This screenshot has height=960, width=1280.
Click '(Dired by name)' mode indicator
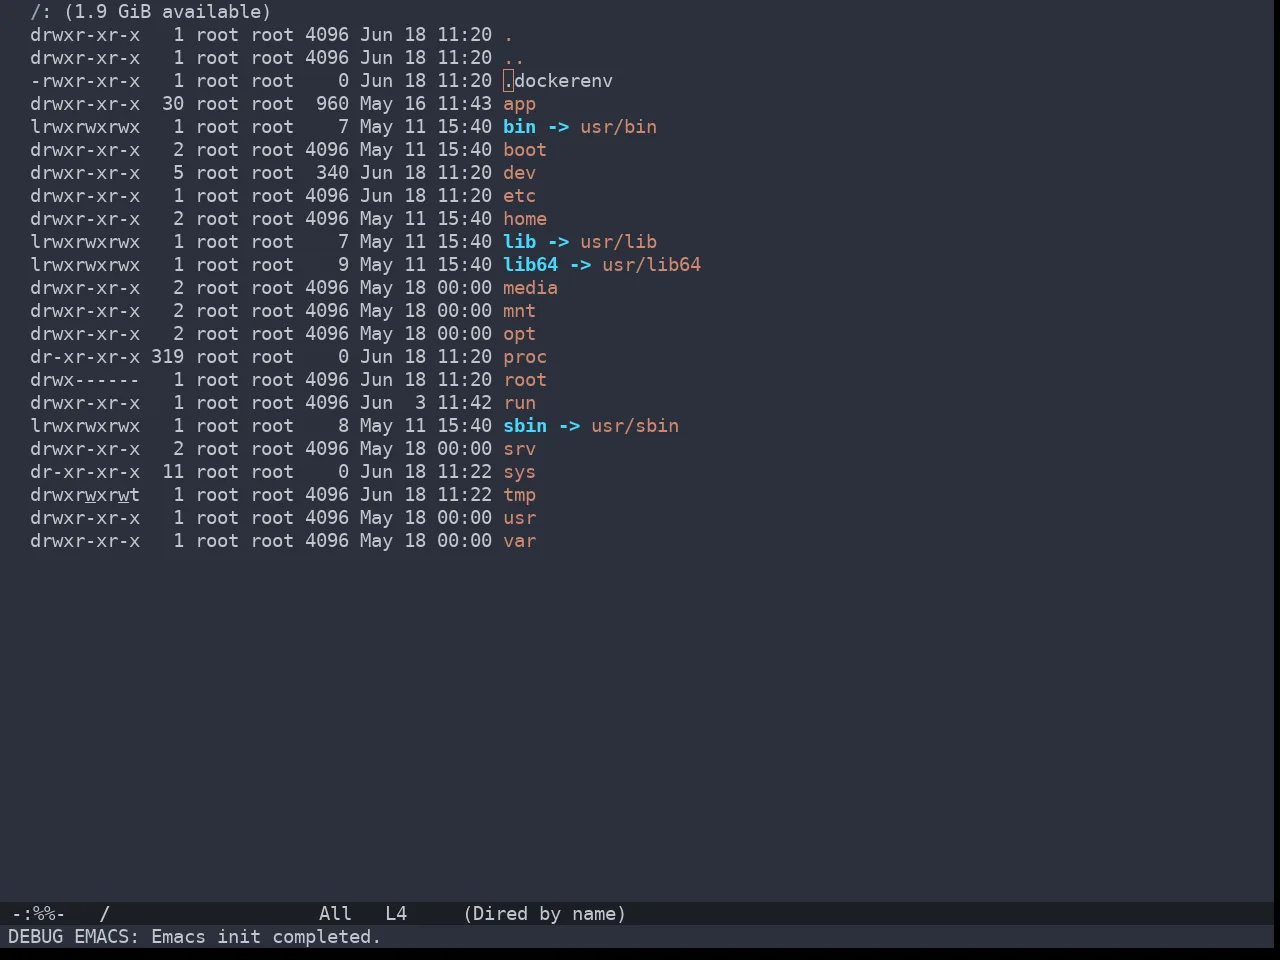point(544,914)
